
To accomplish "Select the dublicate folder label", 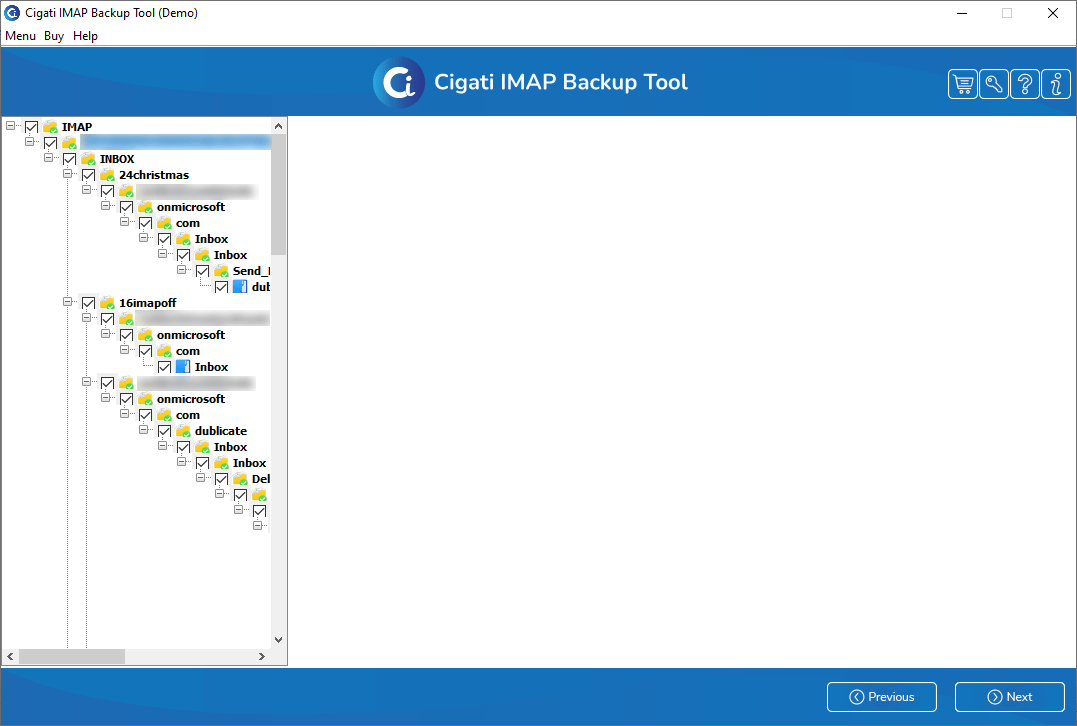I will (x=220, y=431).
